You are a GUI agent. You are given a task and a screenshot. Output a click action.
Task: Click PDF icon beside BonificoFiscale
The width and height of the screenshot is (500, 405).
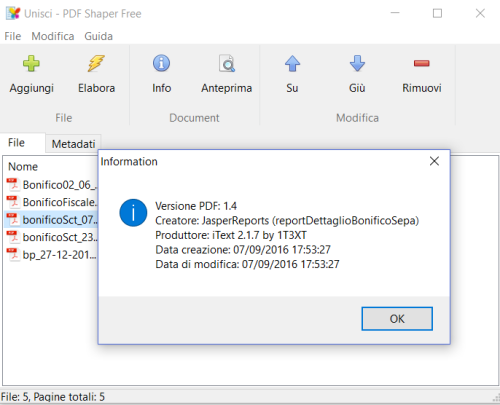click(x=13, y=202)
